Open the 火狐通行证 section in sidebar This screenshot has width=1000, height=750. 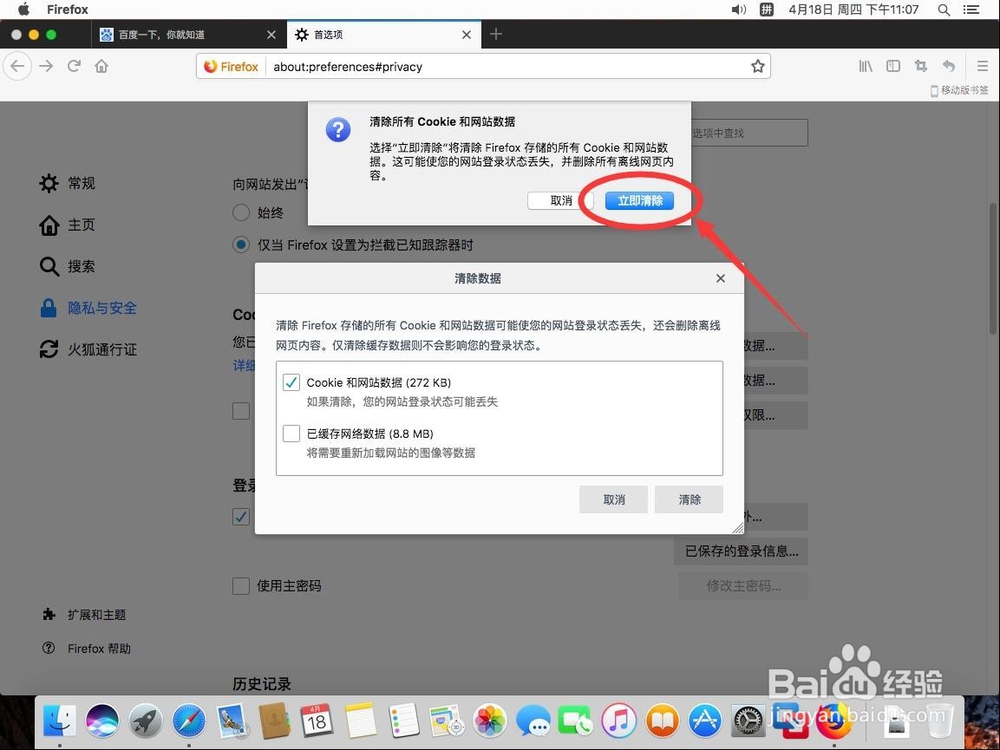[100, 349]
